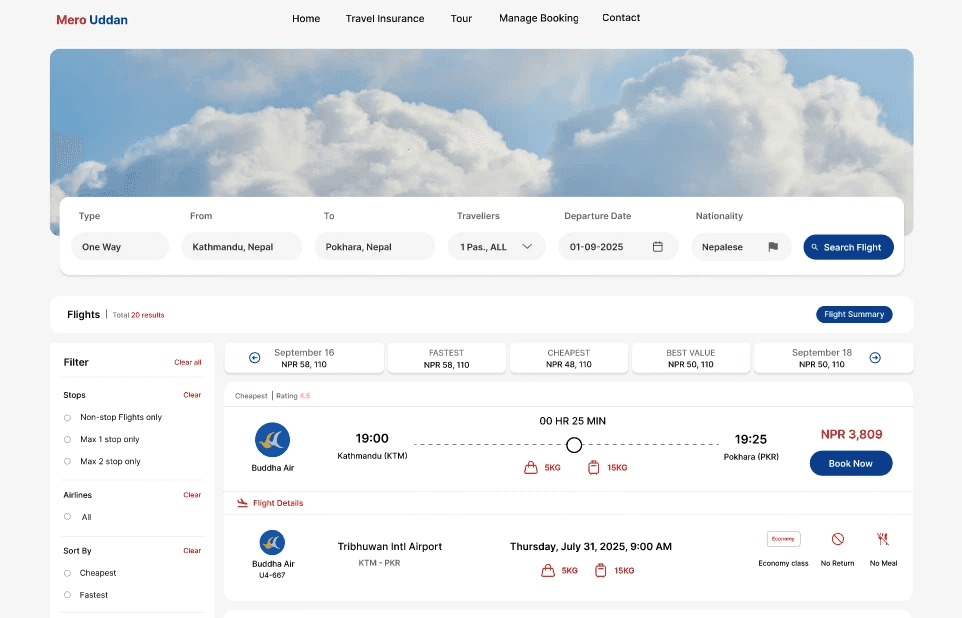Click luggage 15KG icon under duration

pos(593,468)
